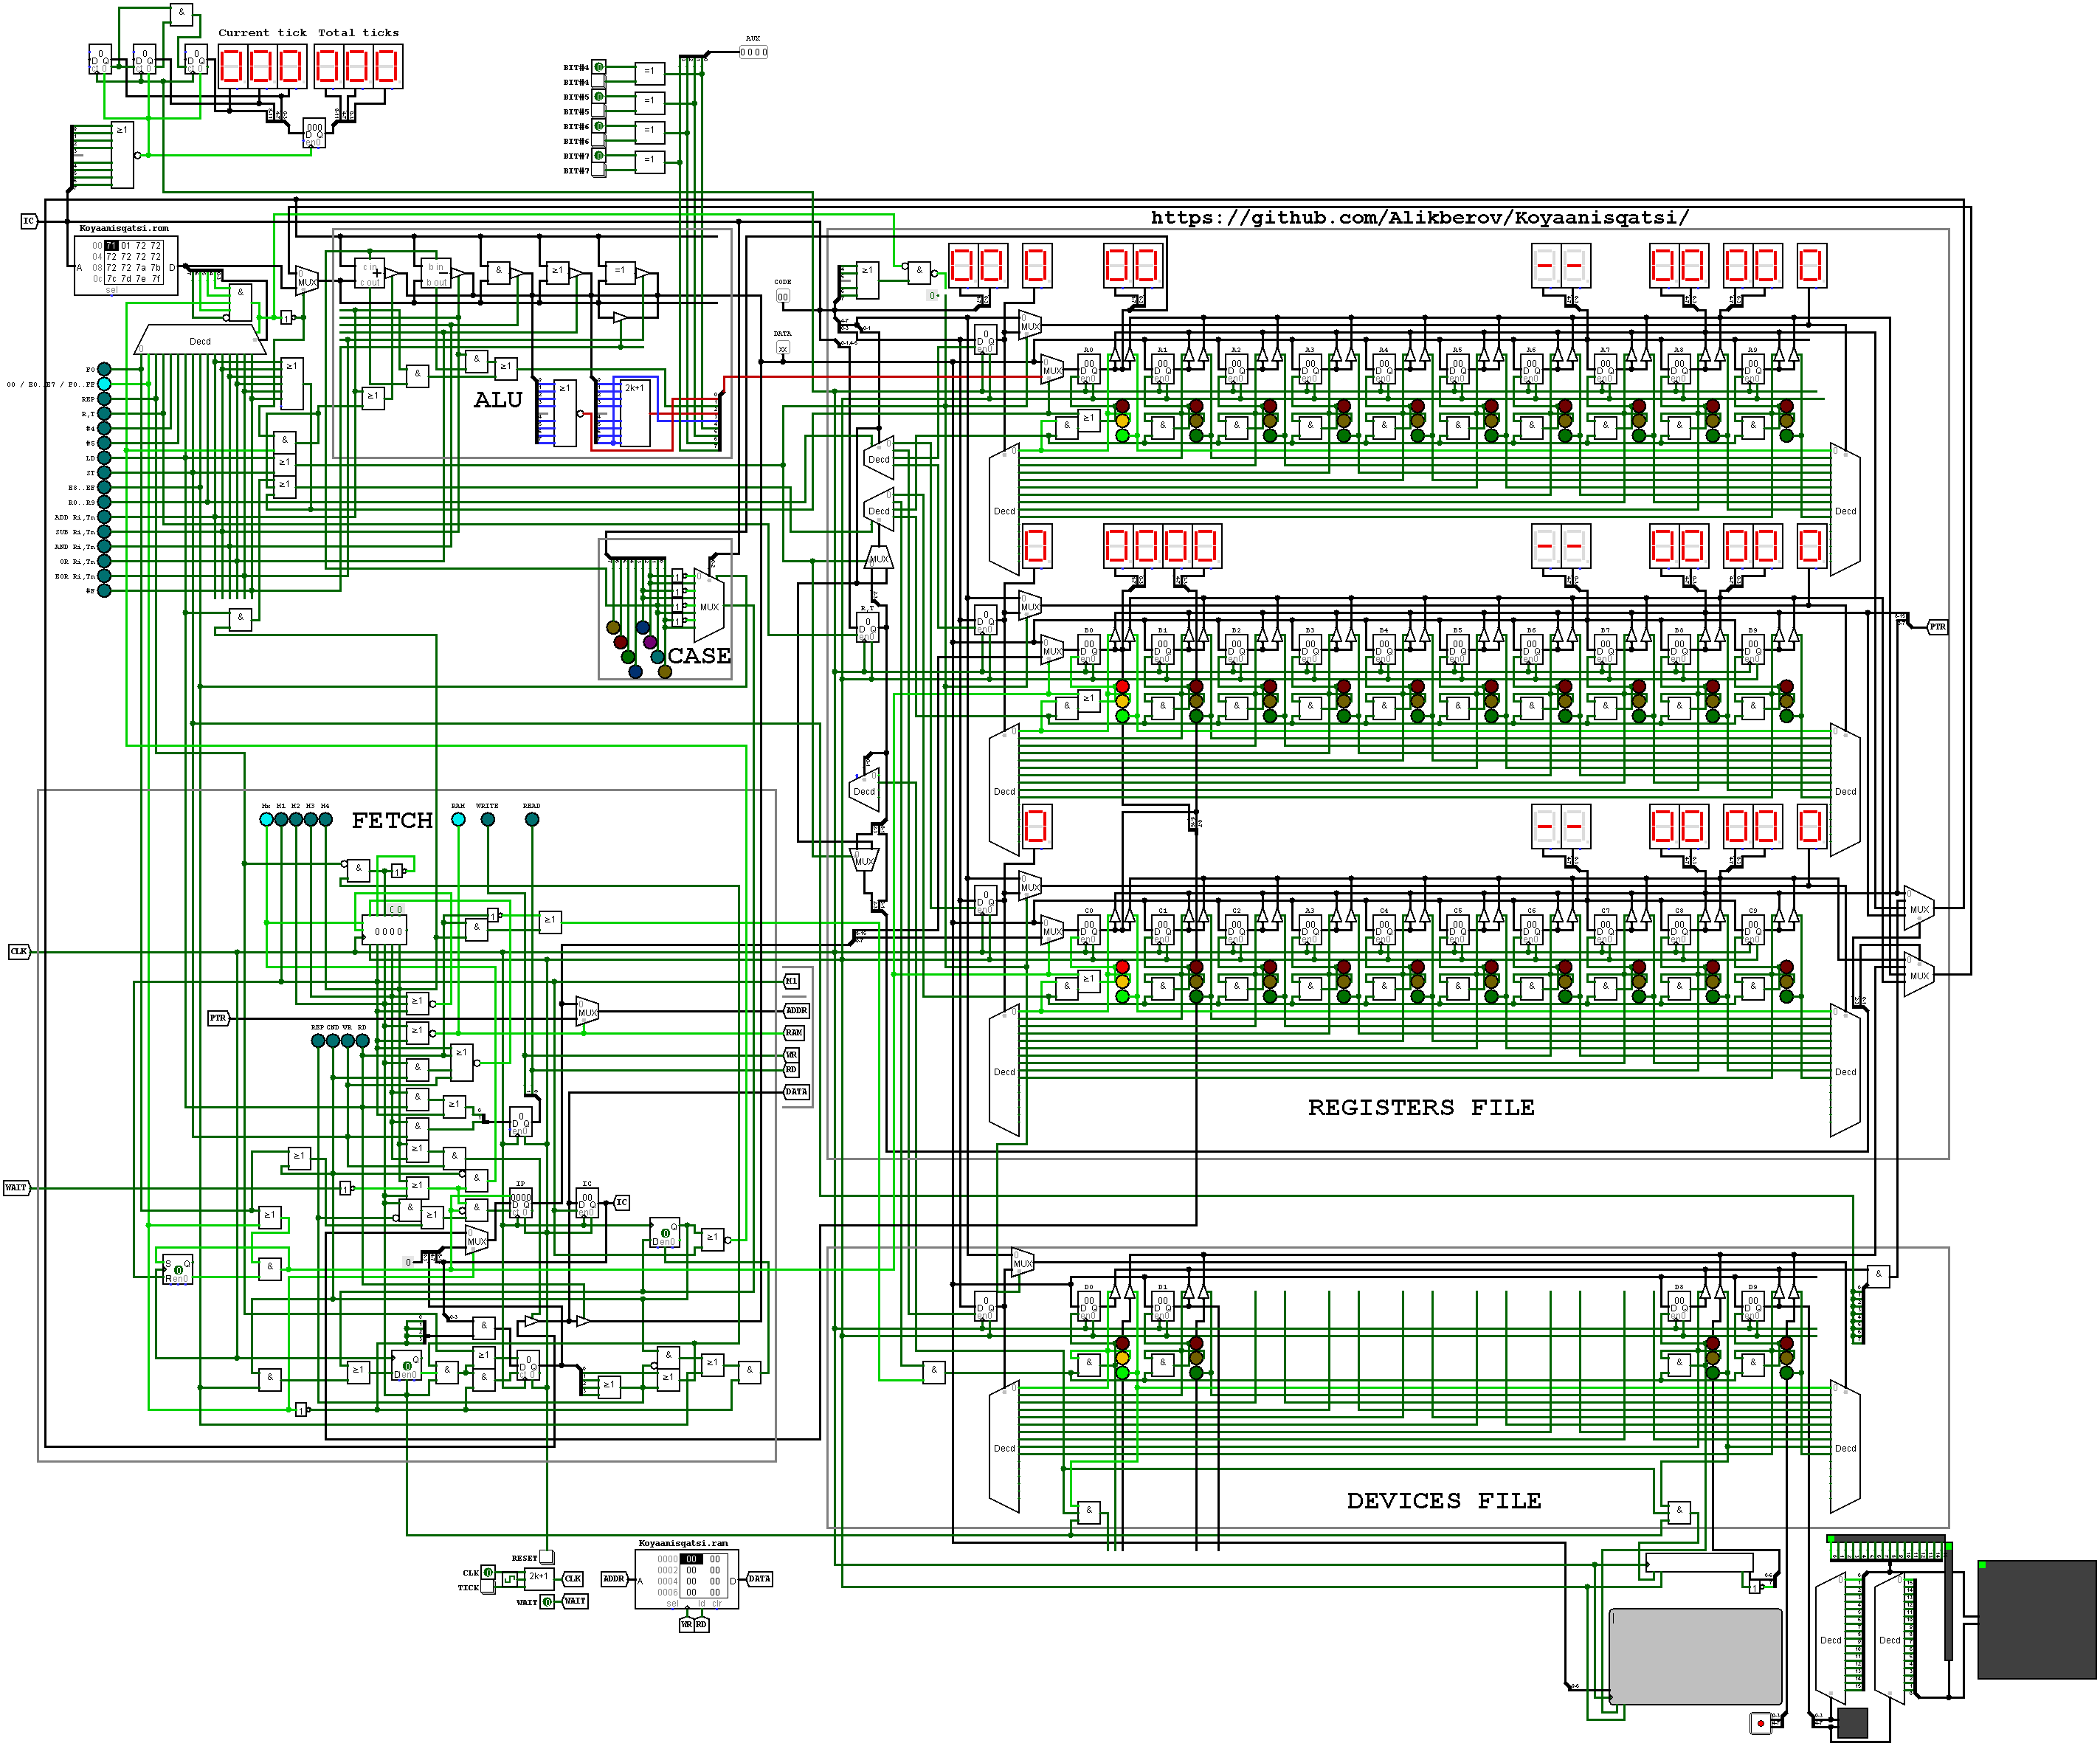Click the Koyaanisqatsi.rom memory component
The width and height of the screenshot is (2100, 1746).
point(127,265)
